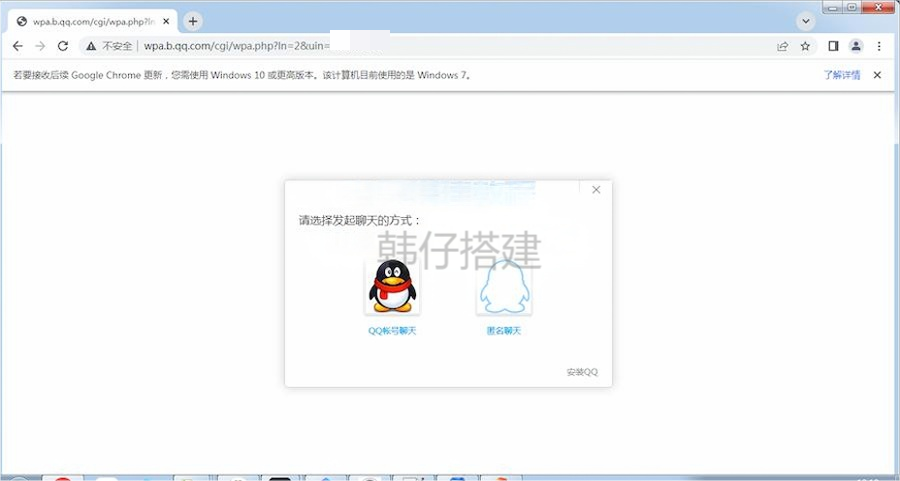The image size is (900, 481).
Task: Open the 安装QQ link
Action: (x=582, y=372)
